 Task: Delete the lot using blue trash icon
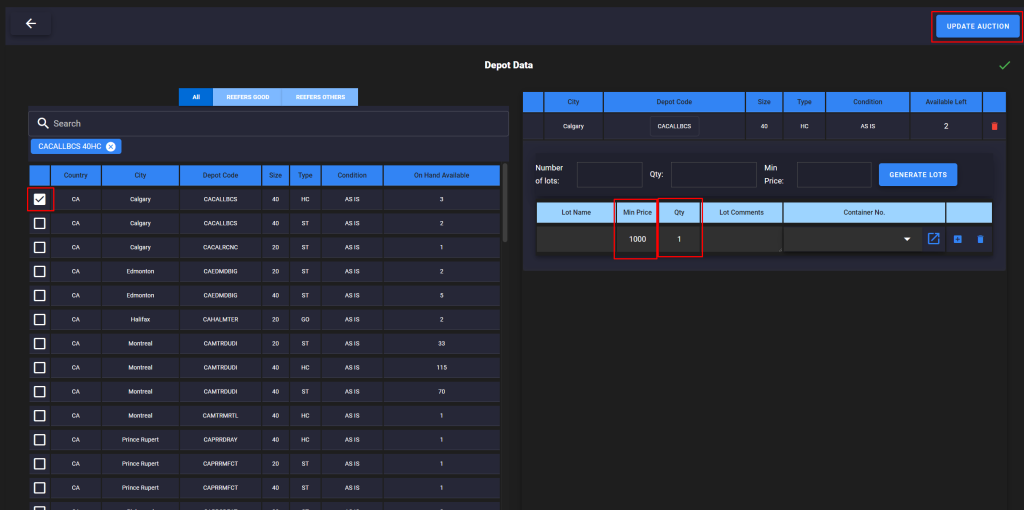(x=980, y=239)
